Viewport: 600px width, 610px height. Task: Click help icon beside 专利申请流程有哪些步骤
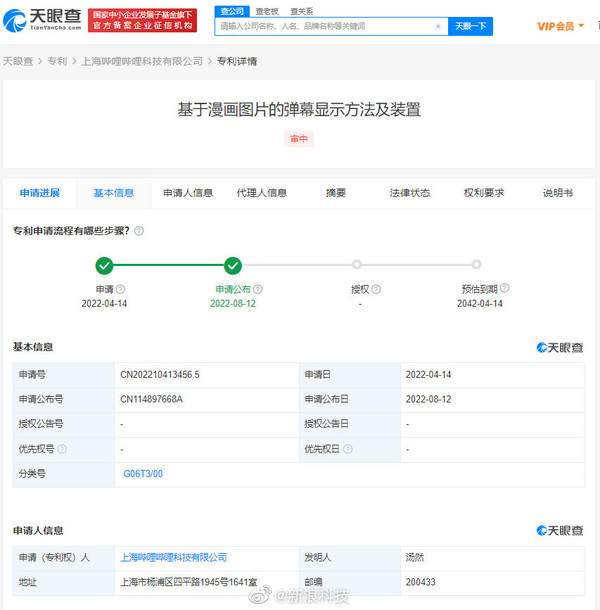139,231
